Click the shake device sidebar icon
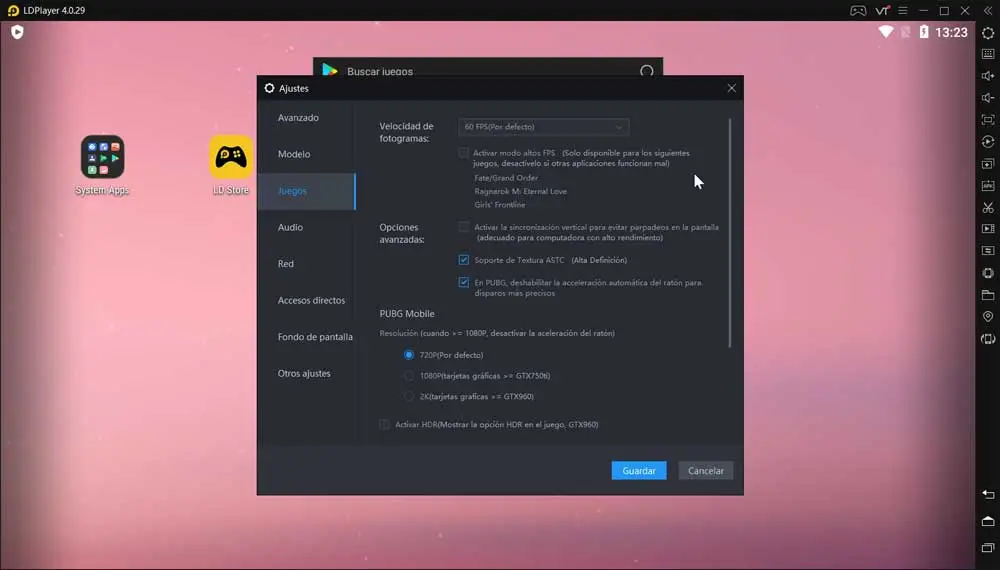The width and height of the screenshot is (1000, 570). pyautogui.click(x=988, y=273)
